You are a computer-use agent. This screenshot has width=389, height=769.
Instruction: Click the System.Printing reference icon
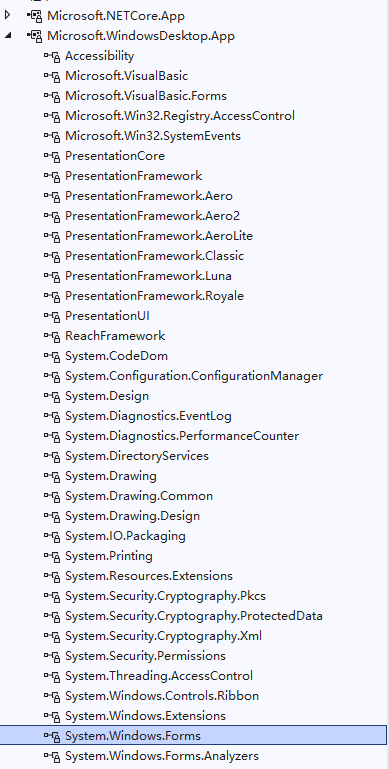(52, 556)
